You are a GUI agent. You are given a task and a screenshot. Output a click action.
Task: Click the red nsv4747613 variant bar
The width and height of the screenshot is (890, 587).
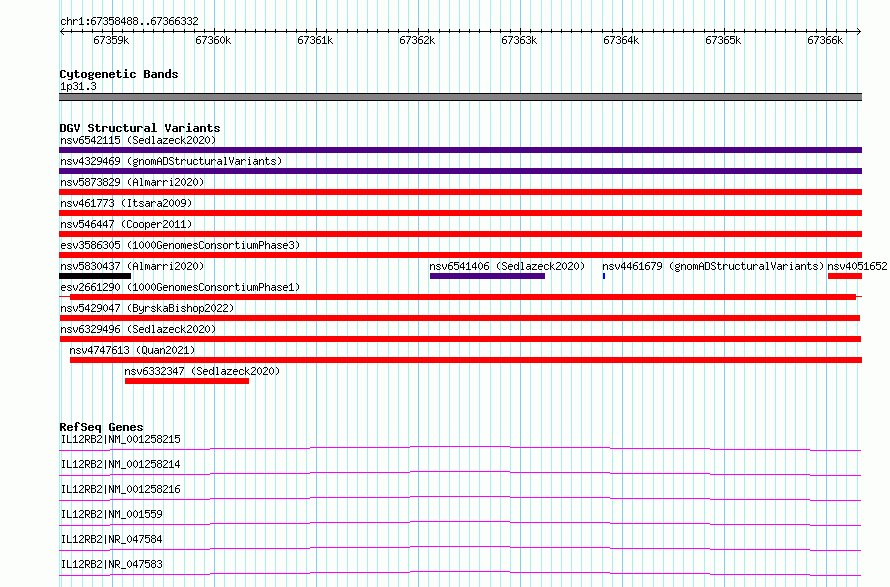[x=466, y=360]
